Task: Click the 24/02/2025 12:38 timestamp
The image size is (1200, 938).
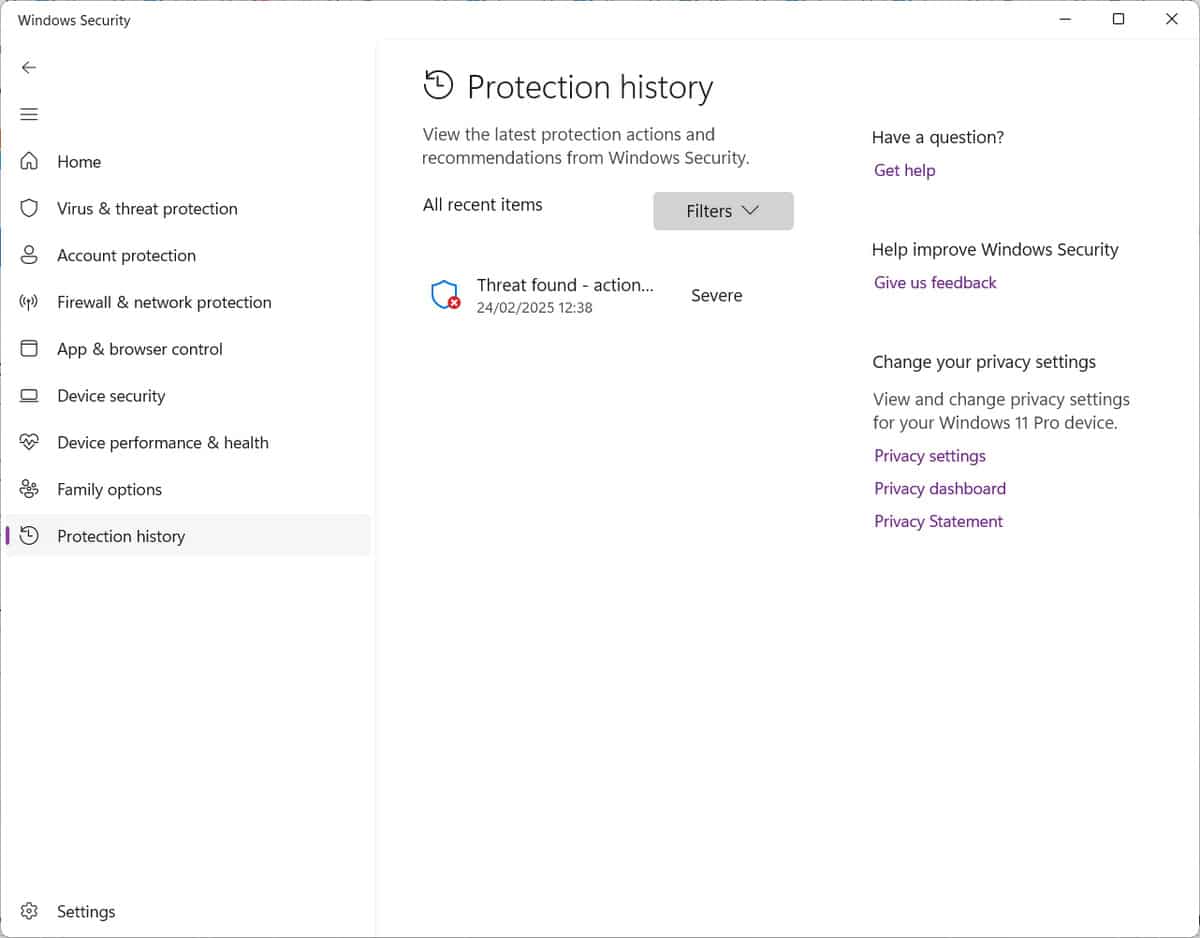Action: [534, 307]
